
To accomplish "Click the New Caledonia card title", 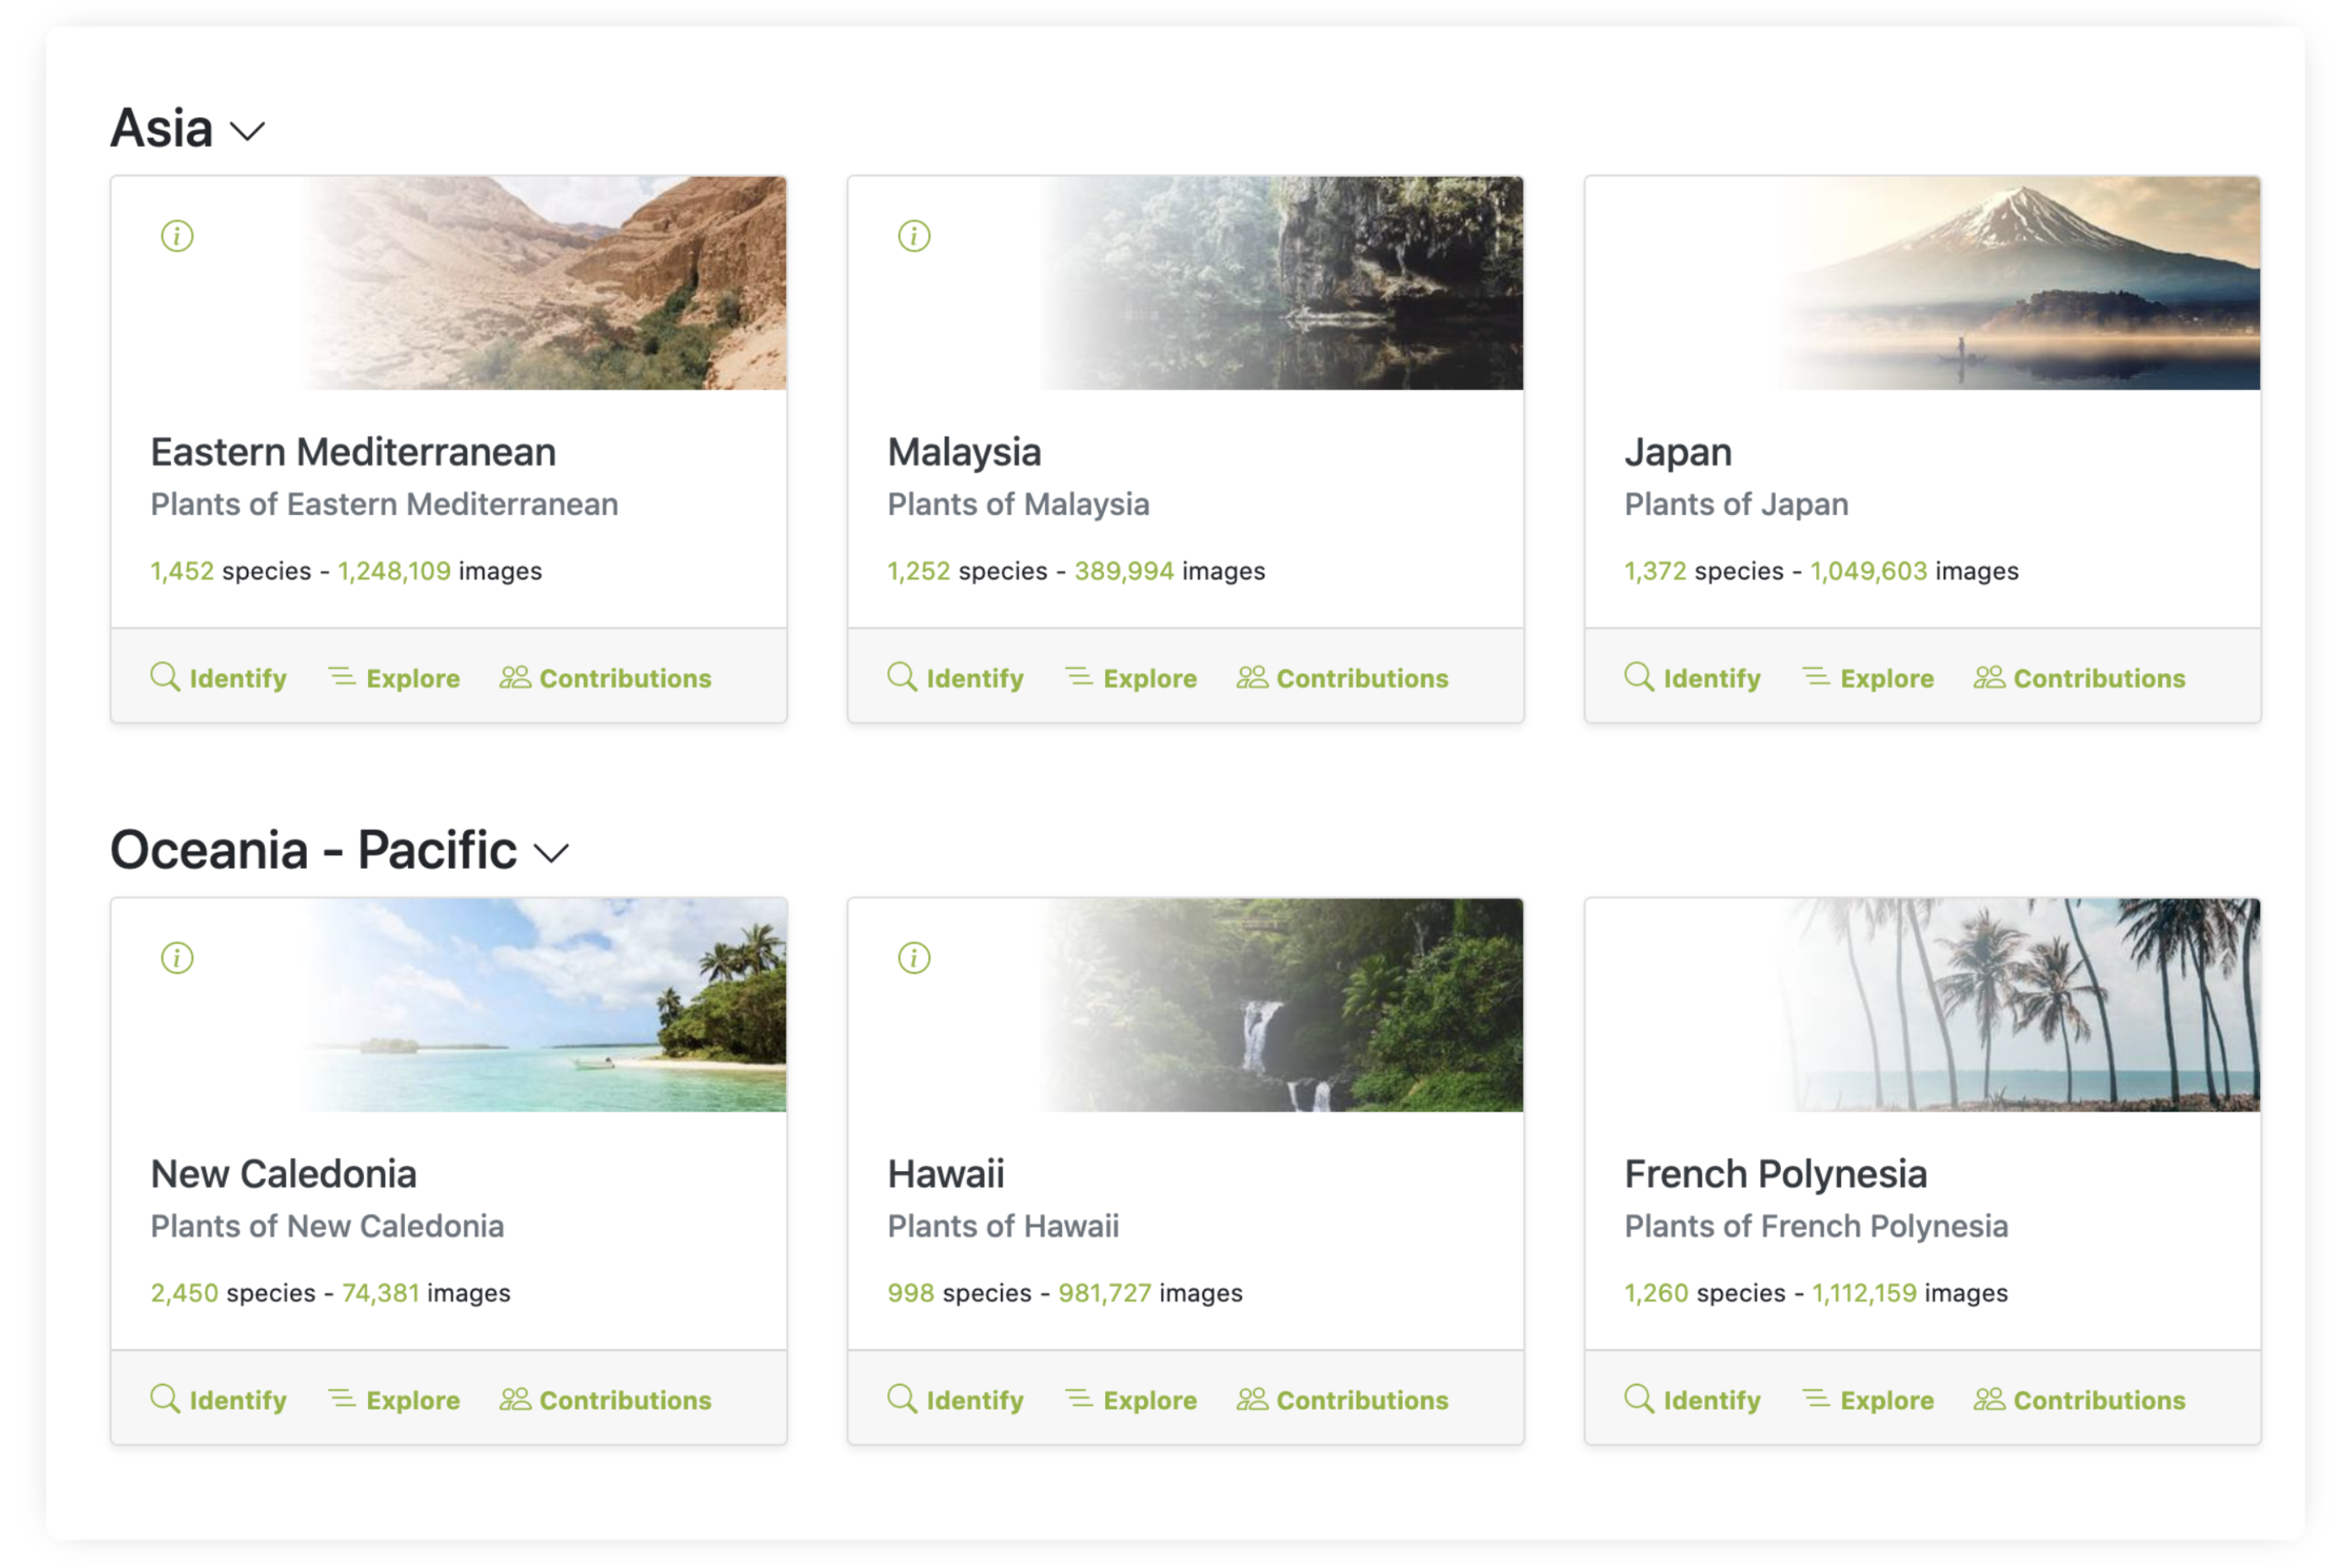I will (283, 1175).
